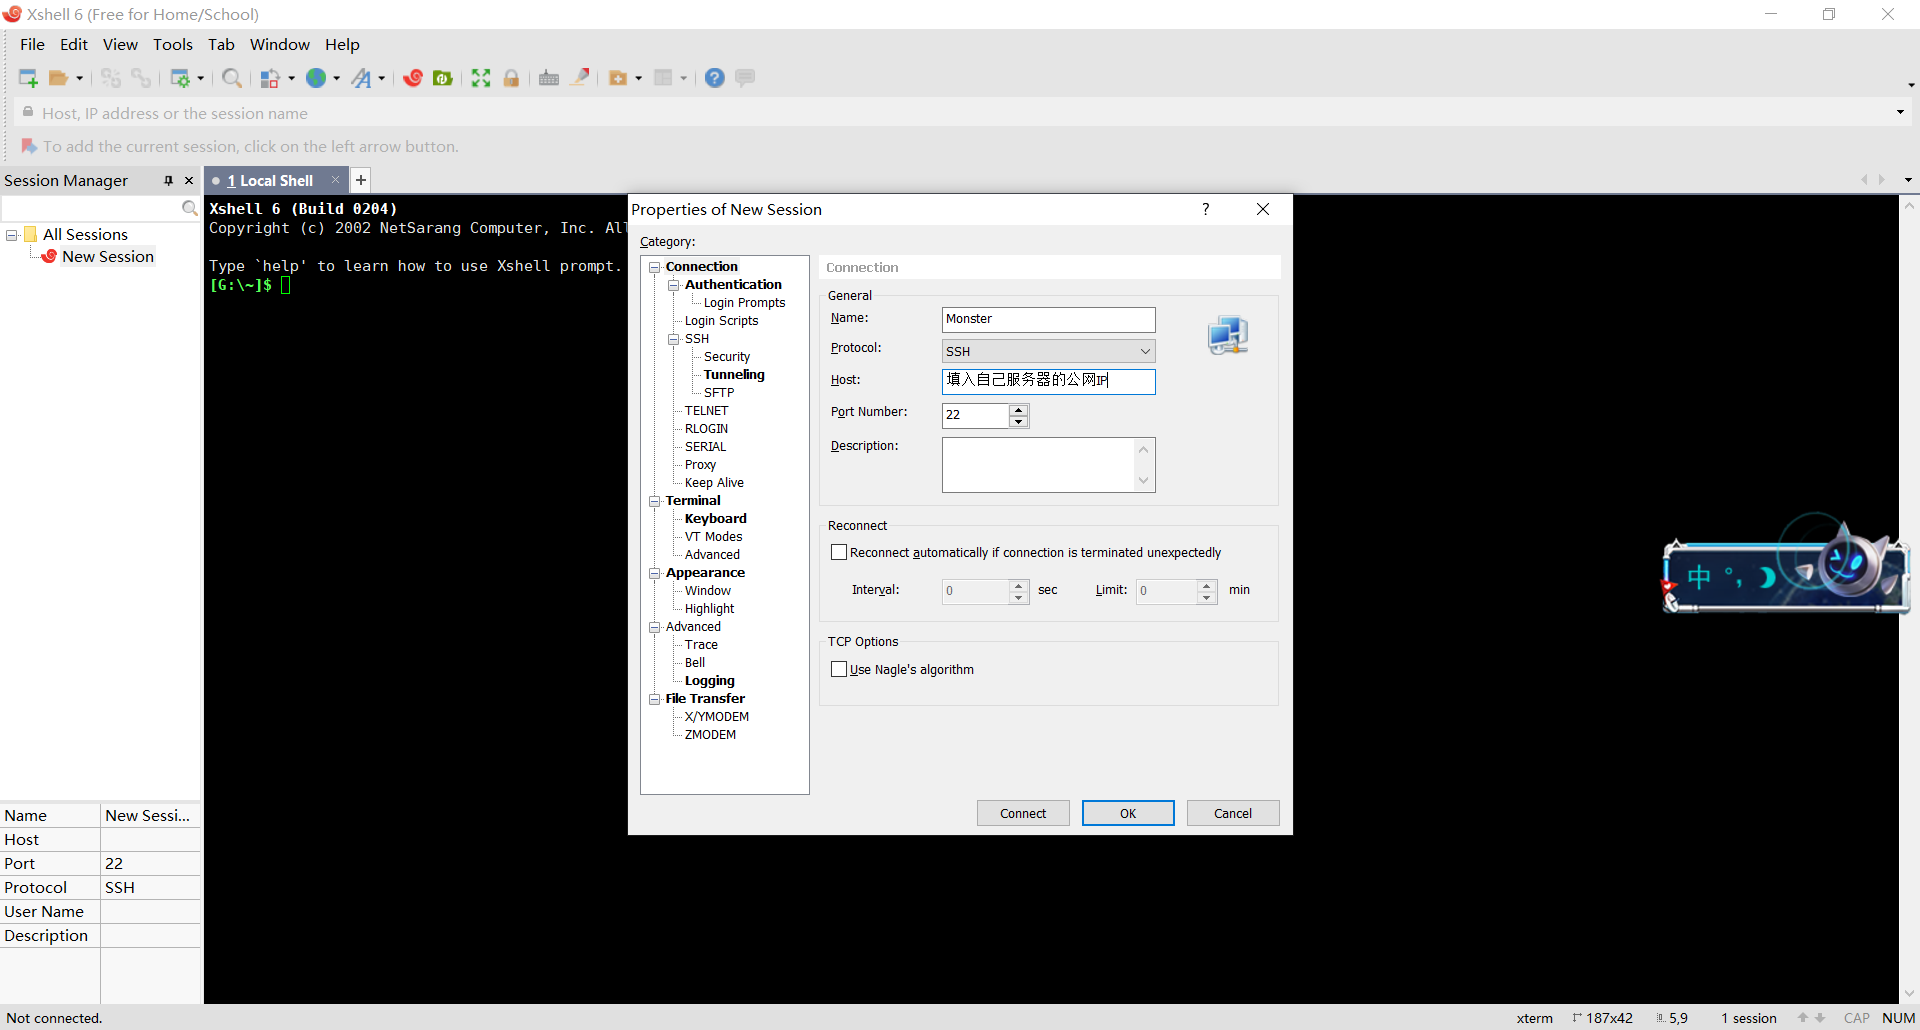
Task: Click the Open session folder icon
Action: point(59,78)
